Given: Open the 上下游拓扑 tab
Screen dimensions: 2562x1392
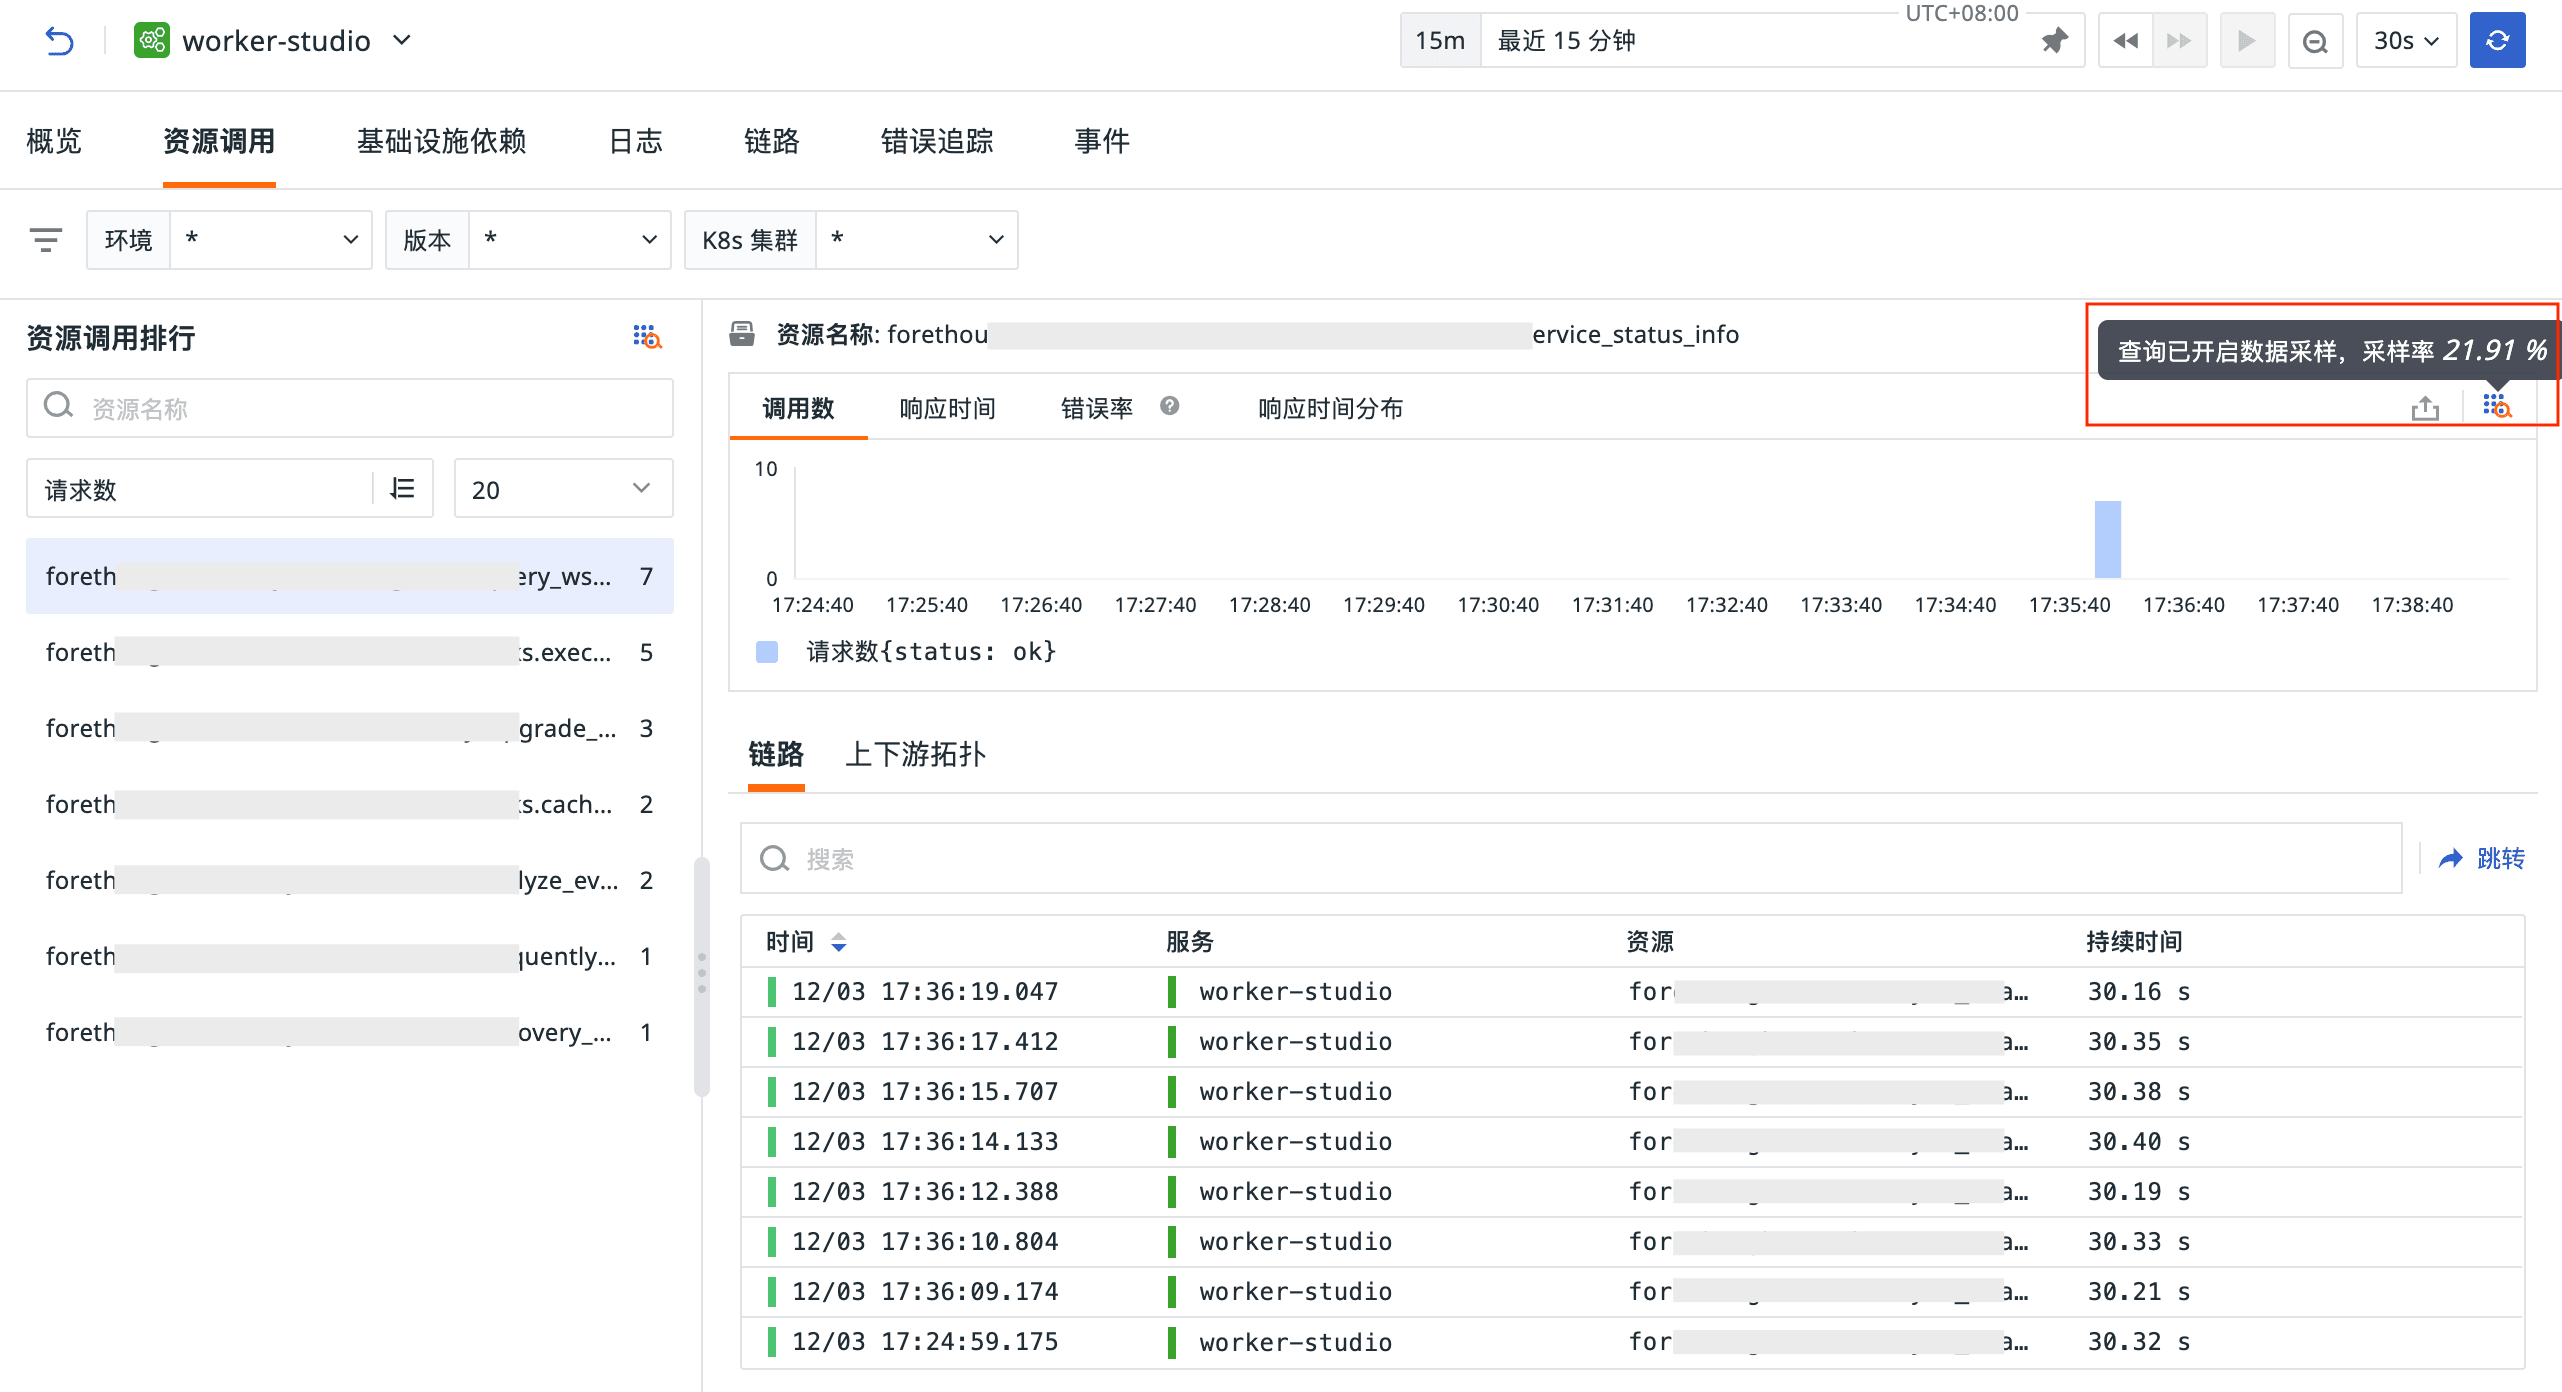Looking at the screenshot, I should click(915, 754).
